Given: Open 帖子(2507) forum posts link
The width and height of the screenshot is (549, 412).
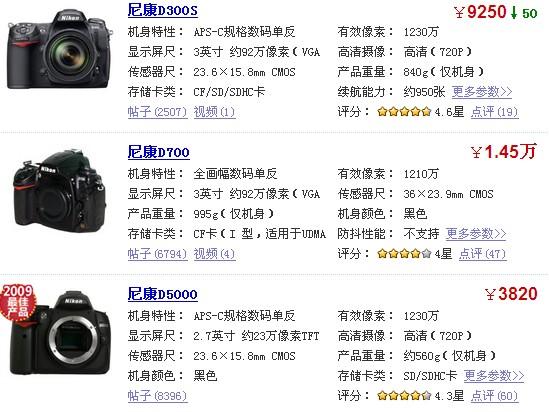Looking at the screenshot, I should [158, 112].
